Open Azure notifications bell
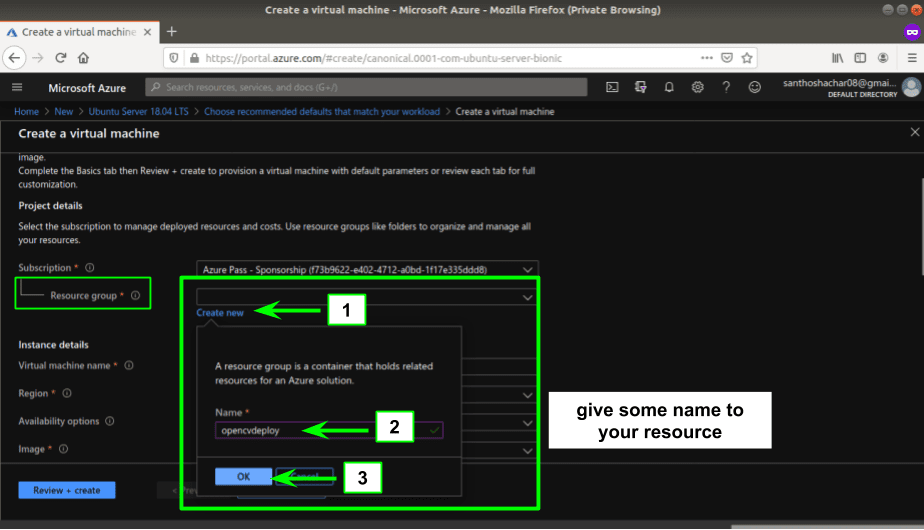This screenshot has height=530, width=924. (x=669, y=87)
